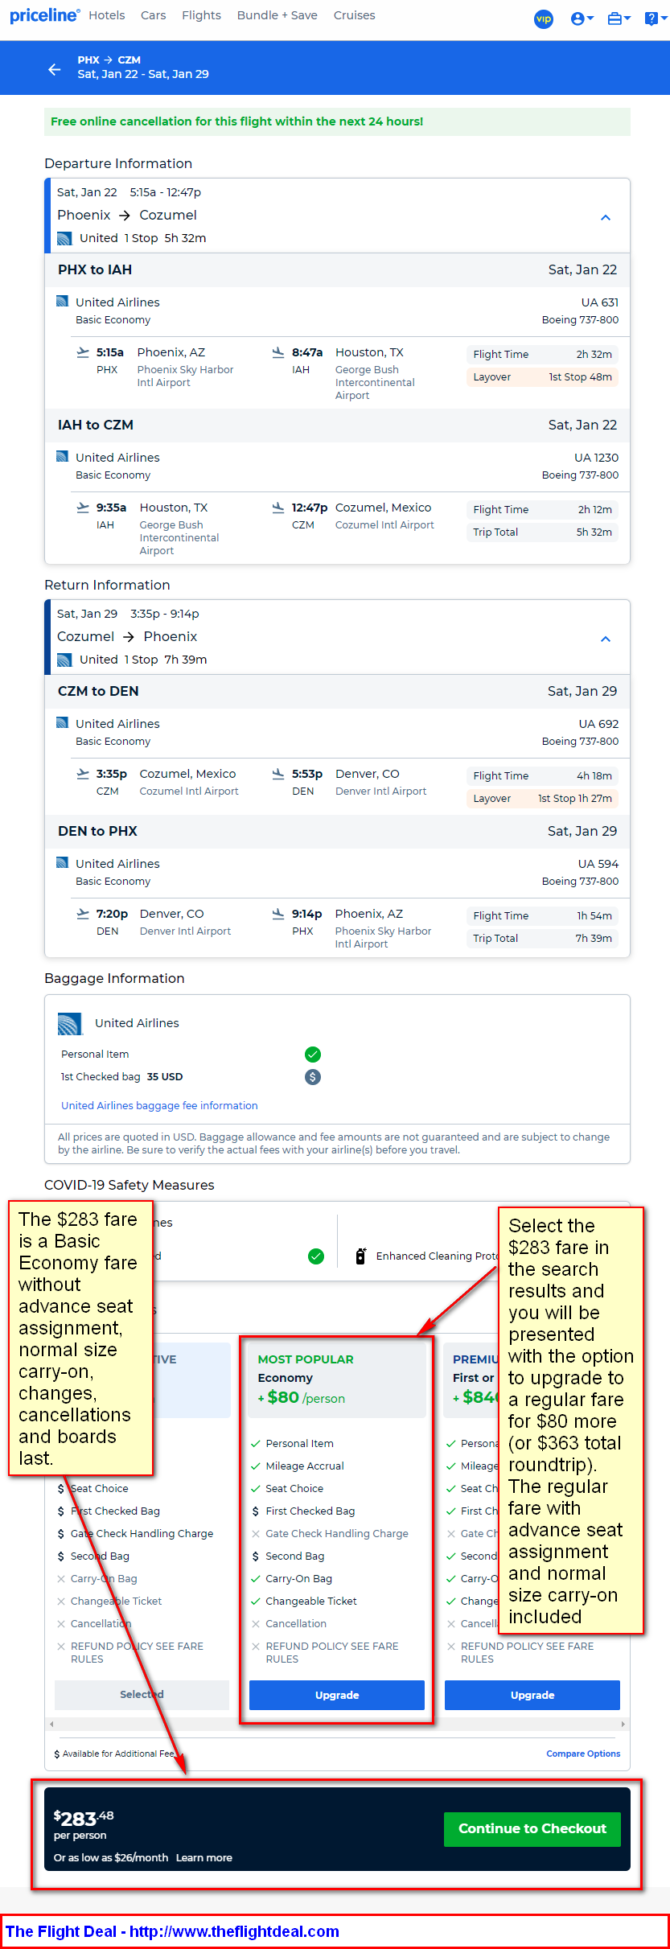Click the 'UA 631' flight number
Screen dimensions: 670x1949
599,302
